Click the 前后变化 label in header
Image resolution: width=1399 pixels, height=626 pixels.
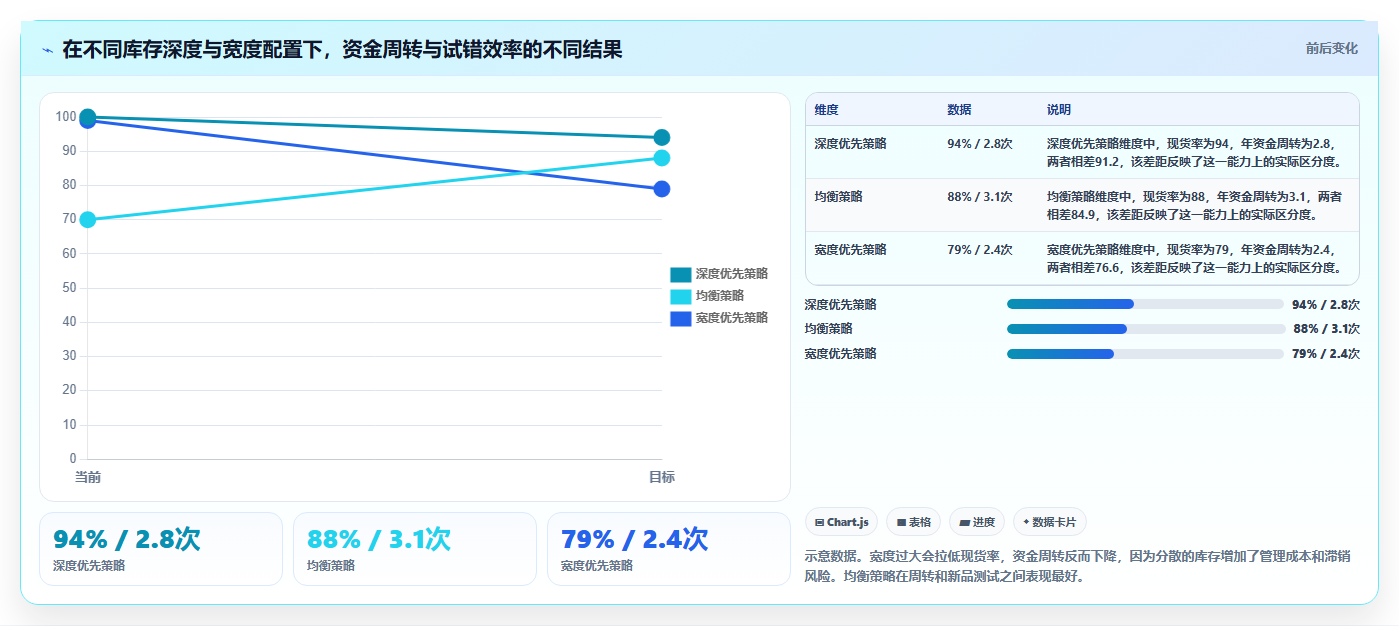[1331, 48]
